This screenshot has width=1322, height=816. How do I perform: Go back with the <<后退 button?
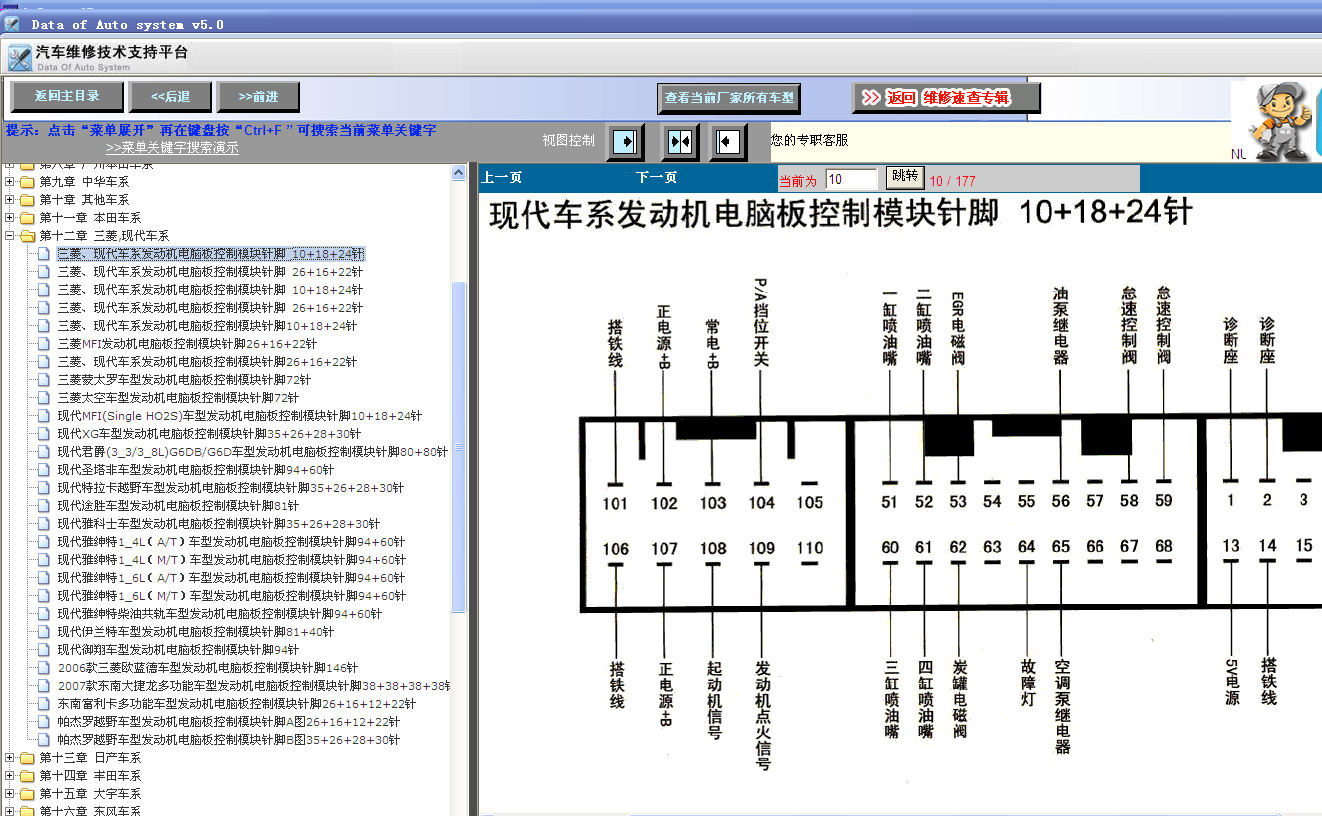[171, 97]
